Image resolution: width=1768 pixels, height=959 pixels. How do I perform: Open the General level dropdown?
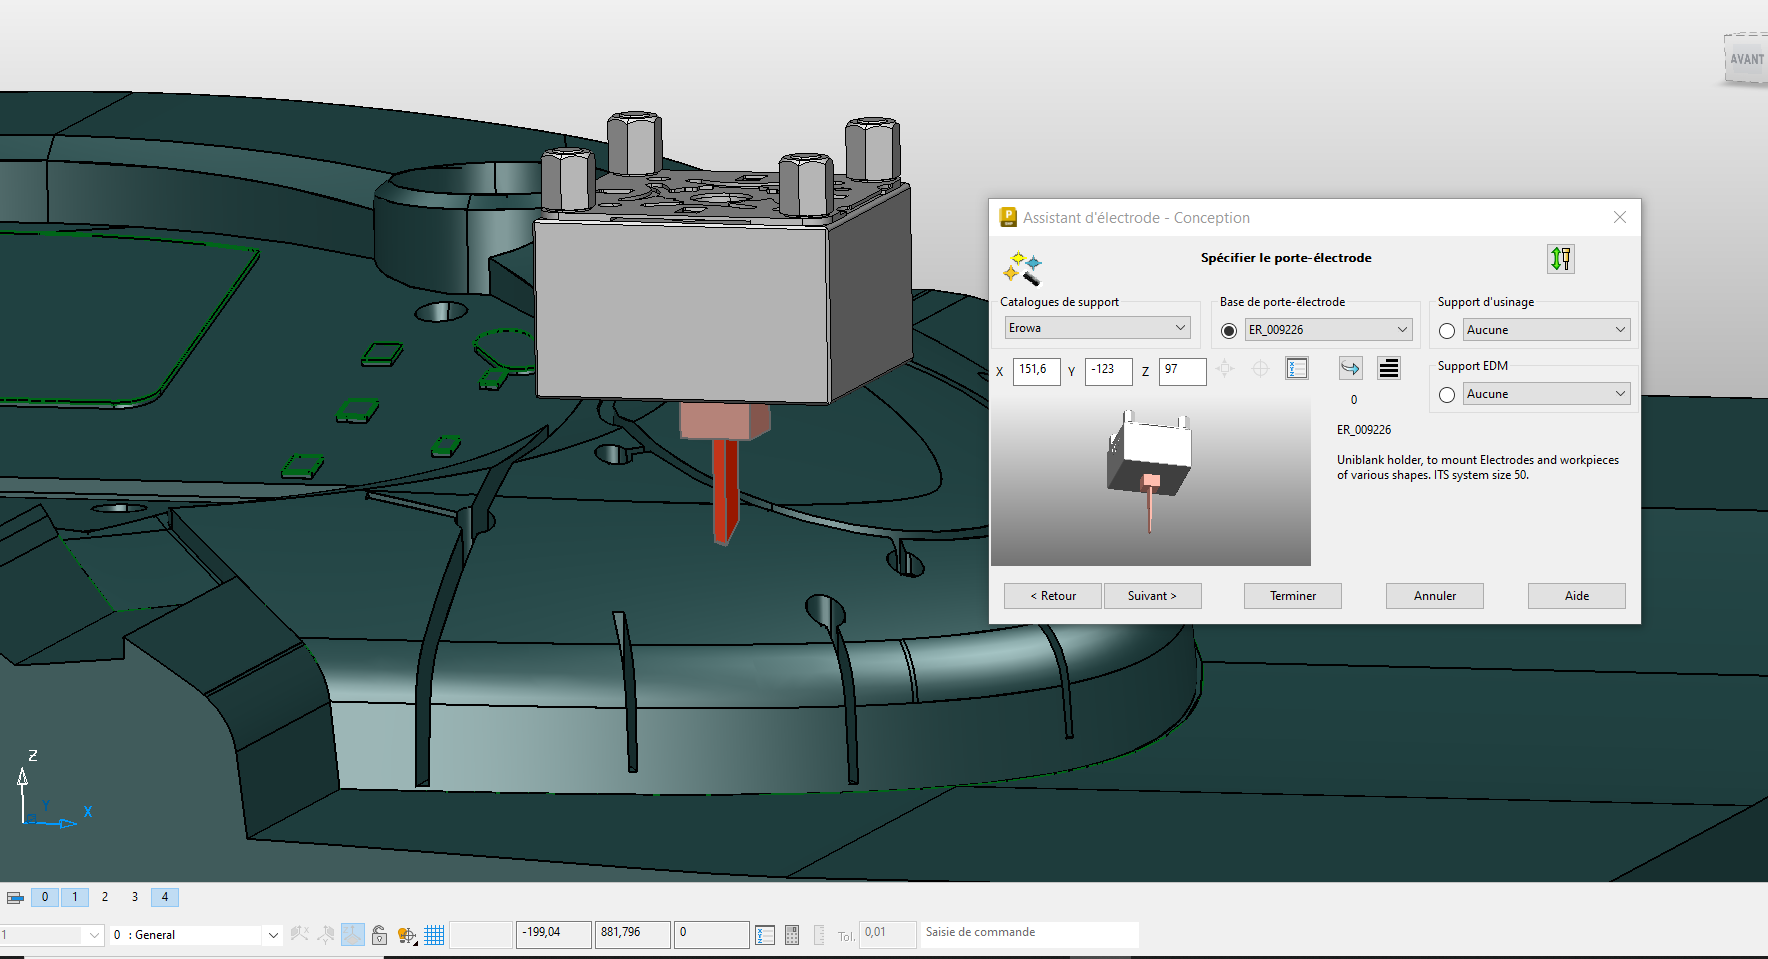[272, 935]
